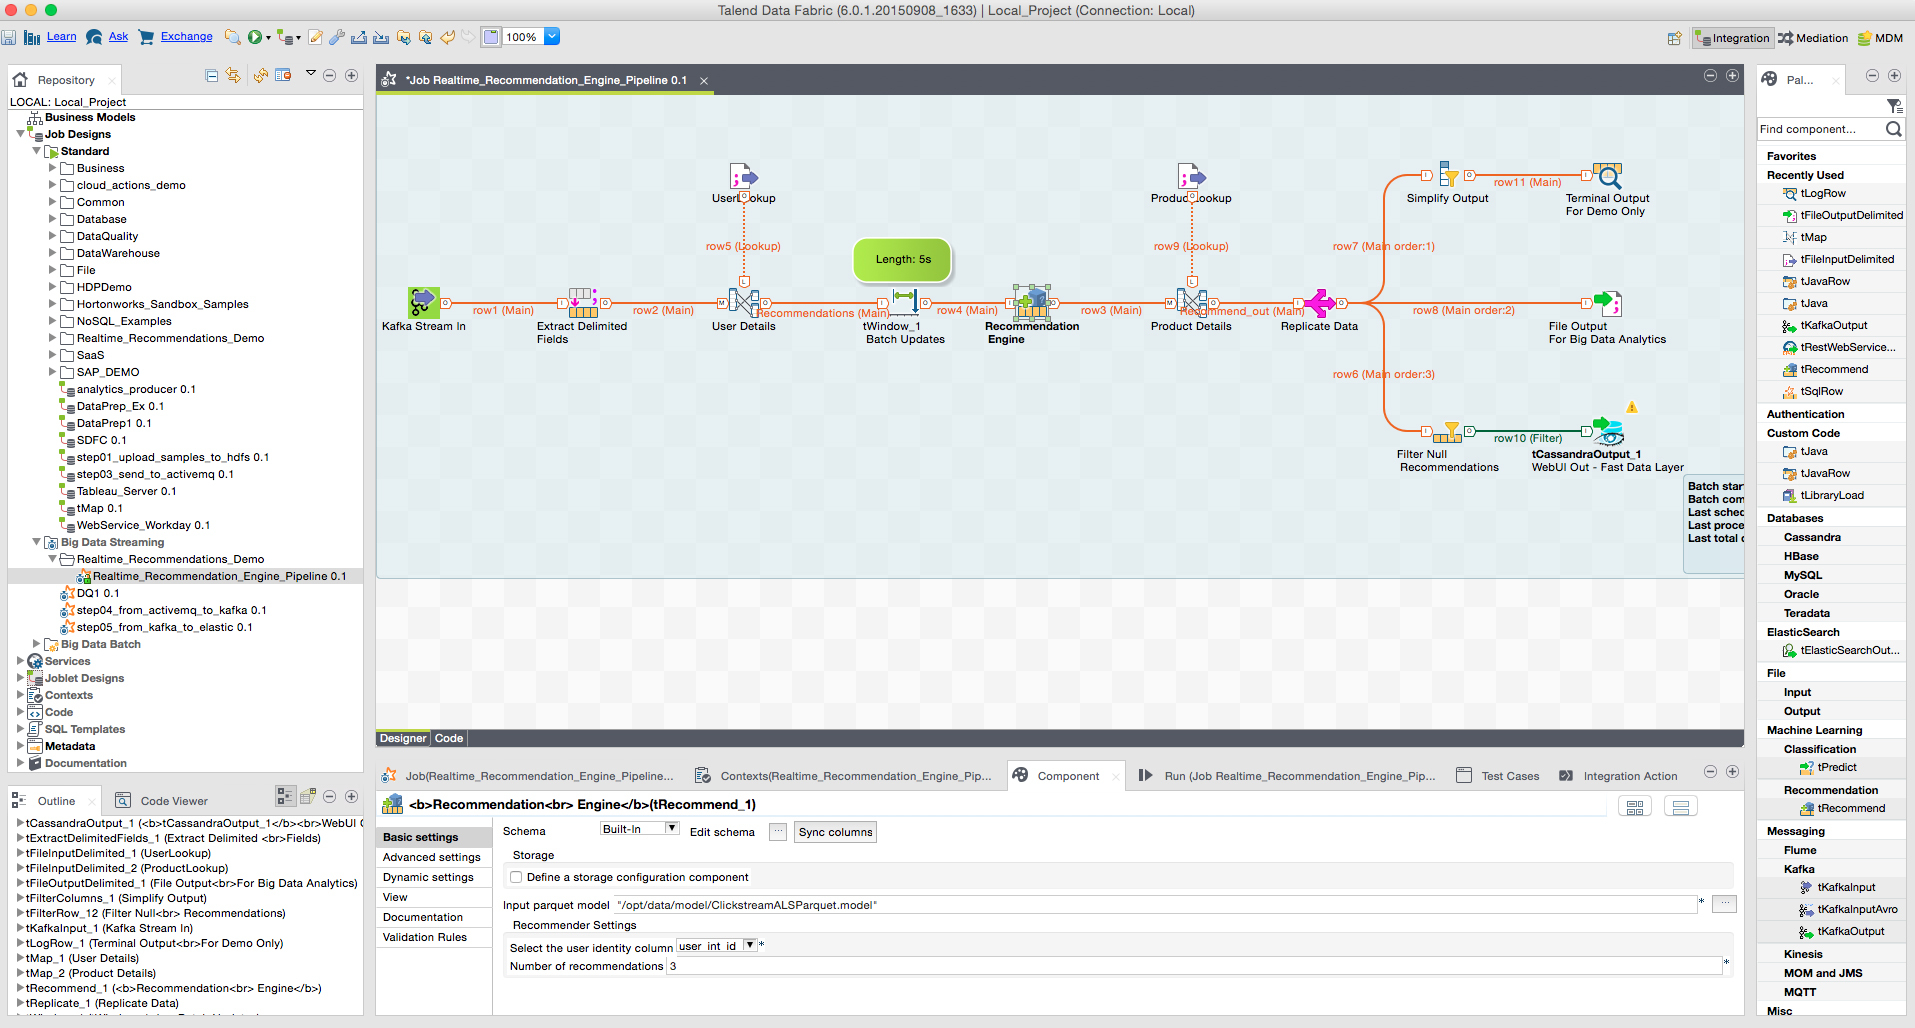The width and height of the screenshot is (1915, 1028).
Task: Open the 100% zoom level dropdown
Action: [x=552, y=37]
